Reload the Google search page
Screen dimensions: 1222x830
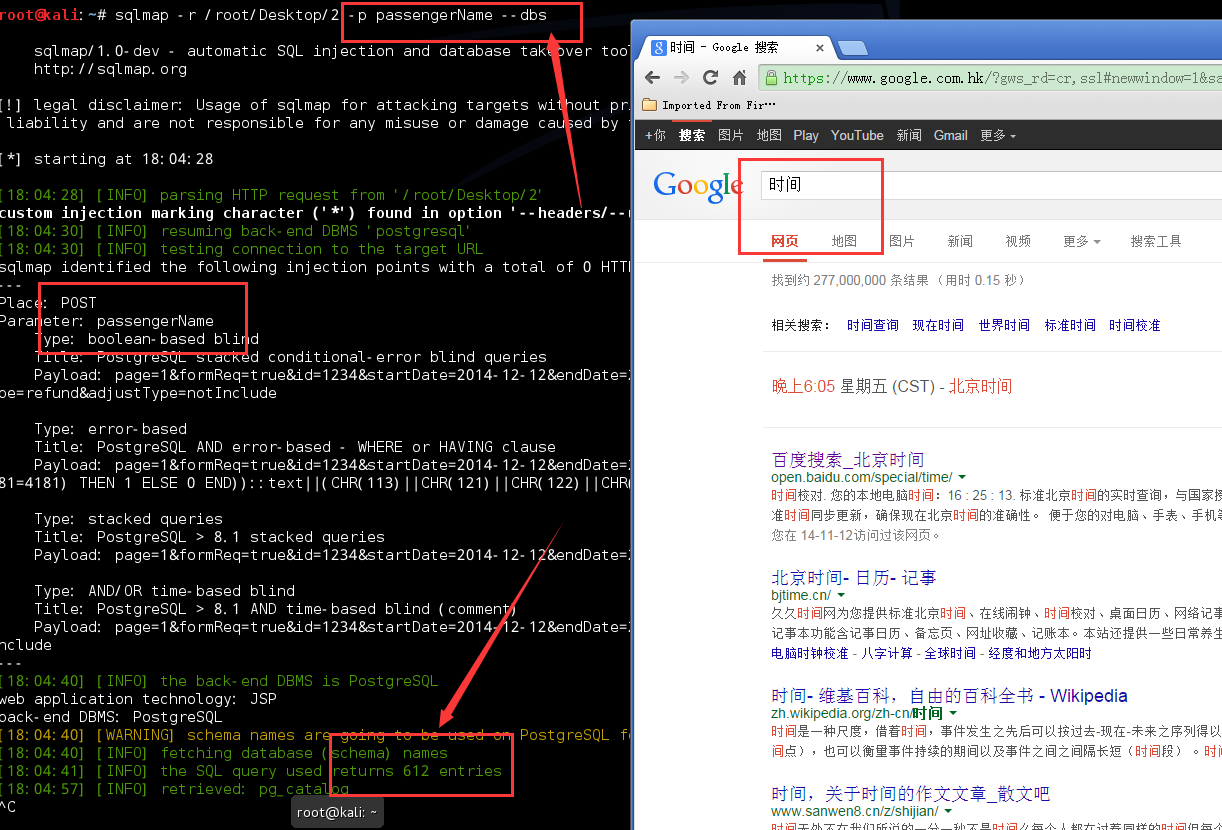[x=711, y=78]
